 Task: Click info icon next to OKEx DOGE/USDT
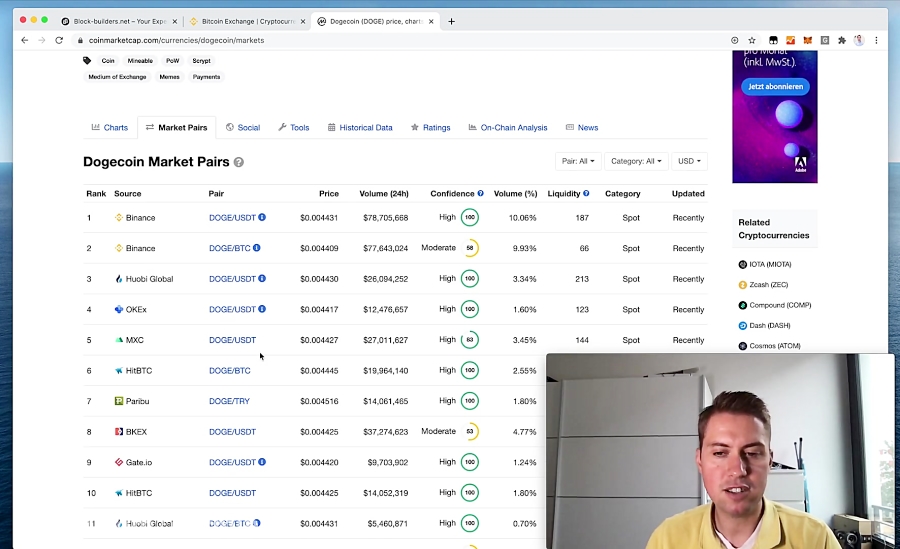(x=262, y=309)
